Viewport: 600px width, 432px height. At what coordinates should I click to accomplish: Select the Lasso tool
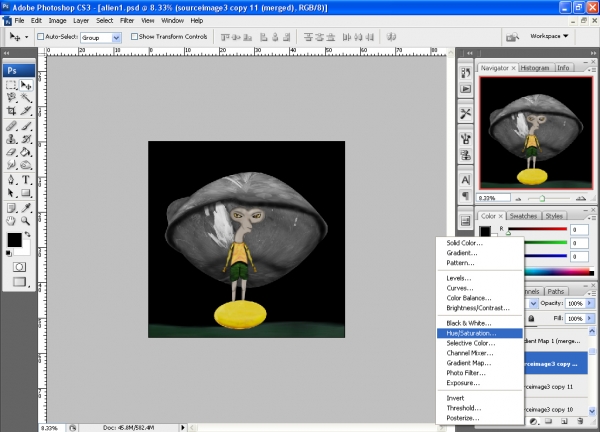point(11,98)
